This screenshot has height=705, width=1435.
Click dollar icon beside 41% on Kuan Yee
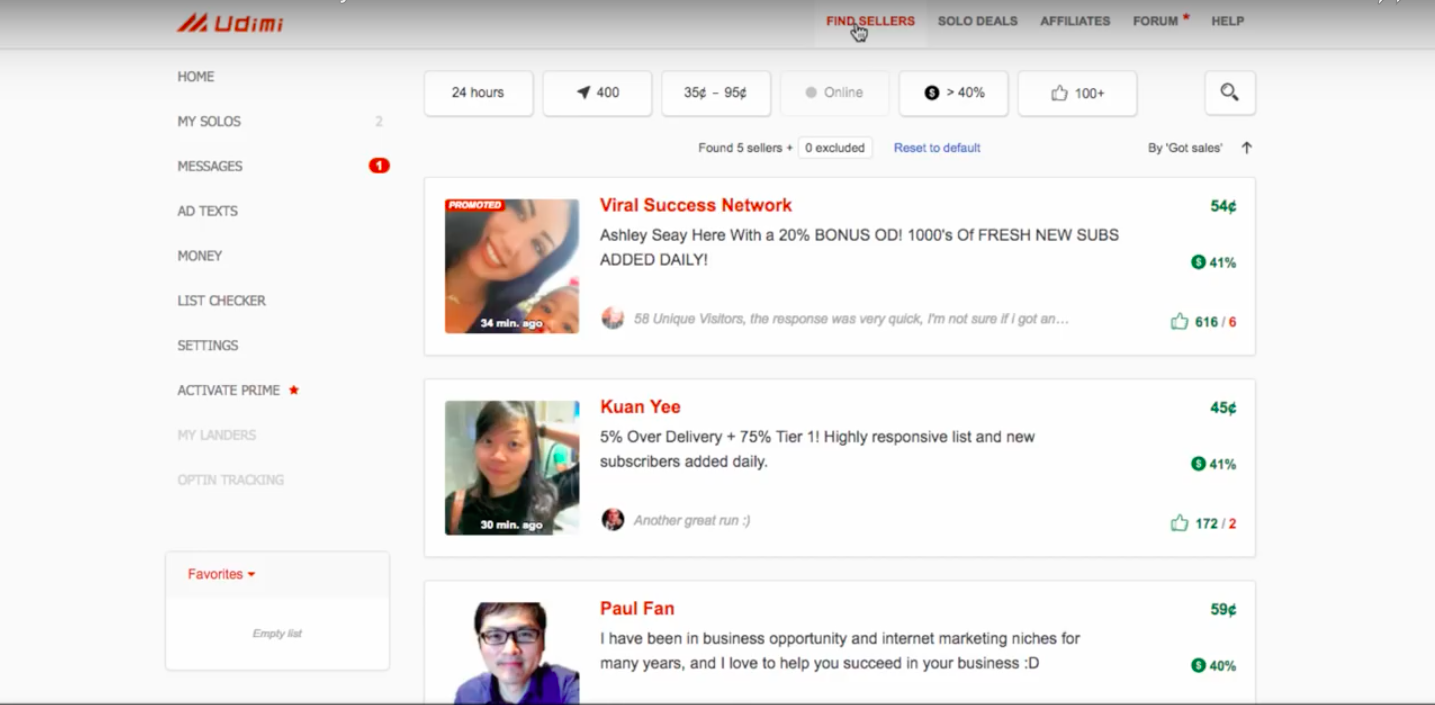coord(1198,464)
